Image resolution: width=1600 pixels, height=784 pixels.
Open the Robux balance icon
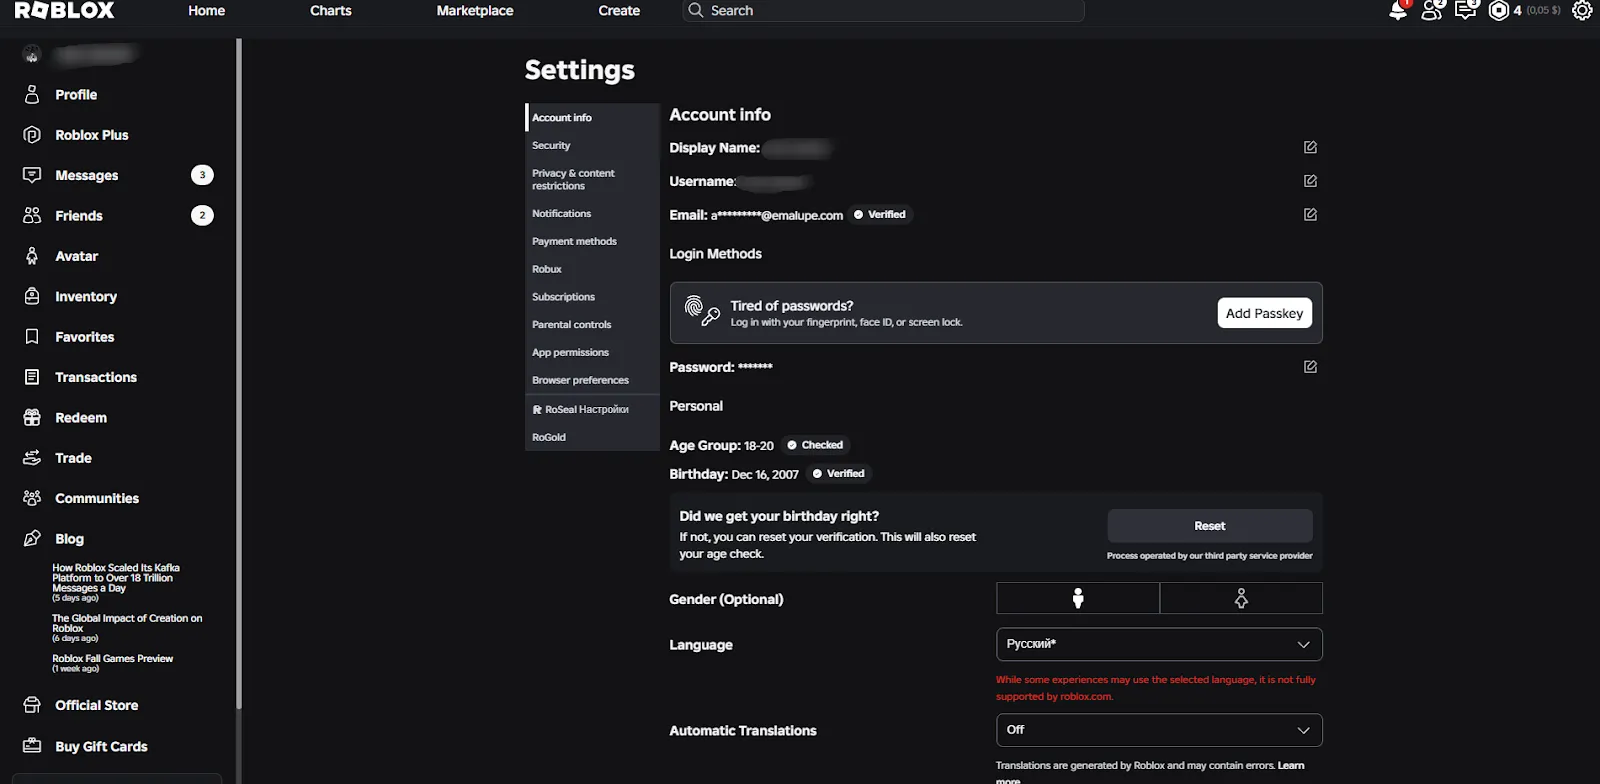pos(1498,11)
